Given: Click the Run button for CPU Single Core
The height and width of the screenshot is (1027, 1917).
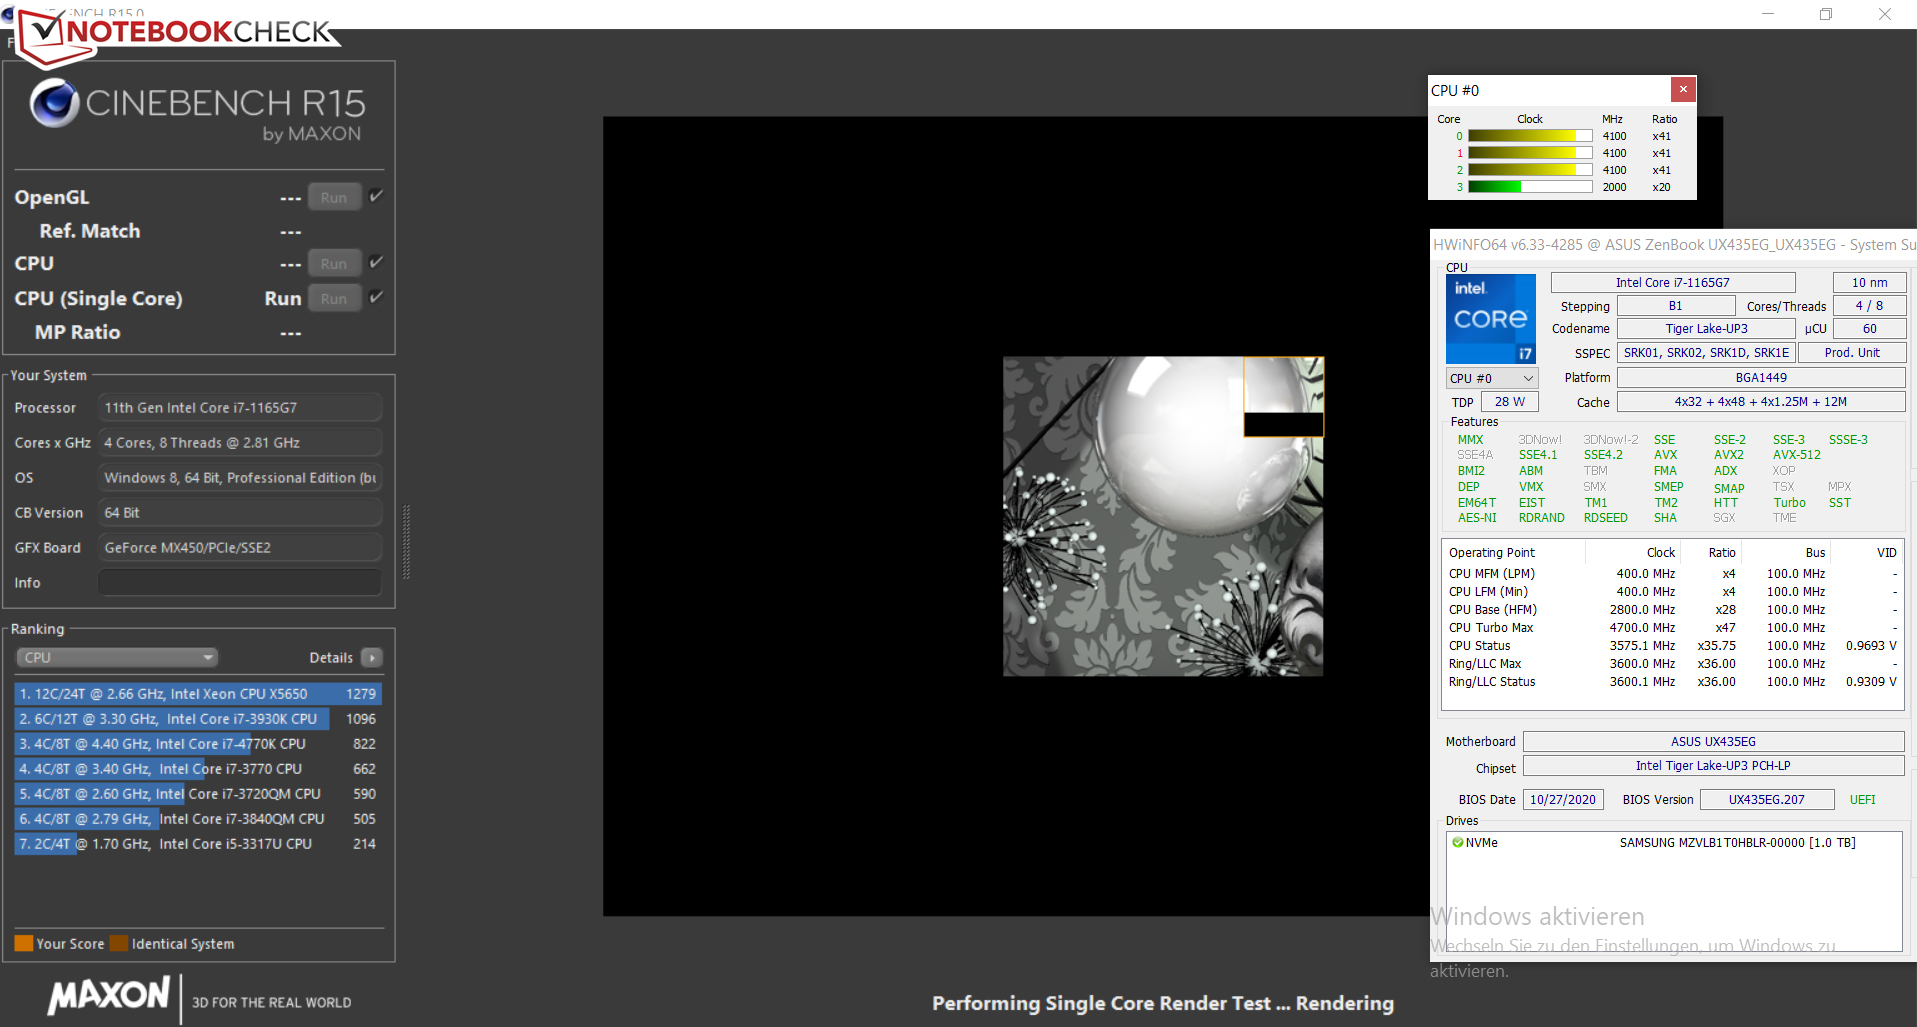Looking at the screenshot, I should (x=334, y=299).
